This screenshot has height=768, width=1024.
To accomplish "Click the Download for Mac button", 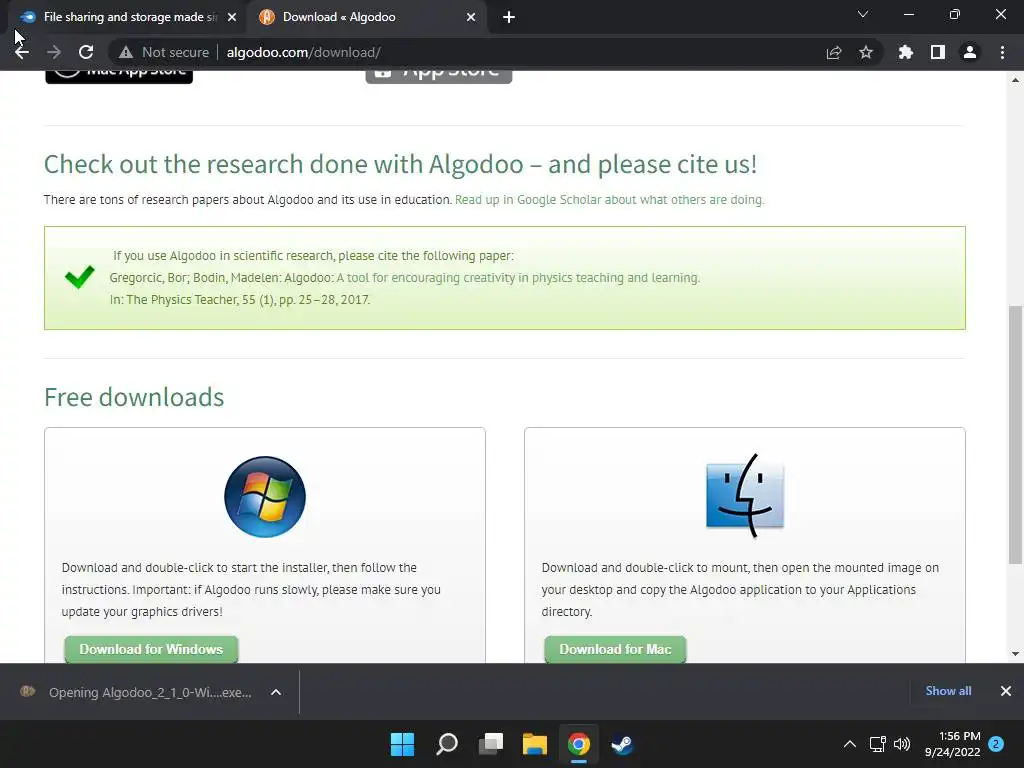I will (615, 649).
